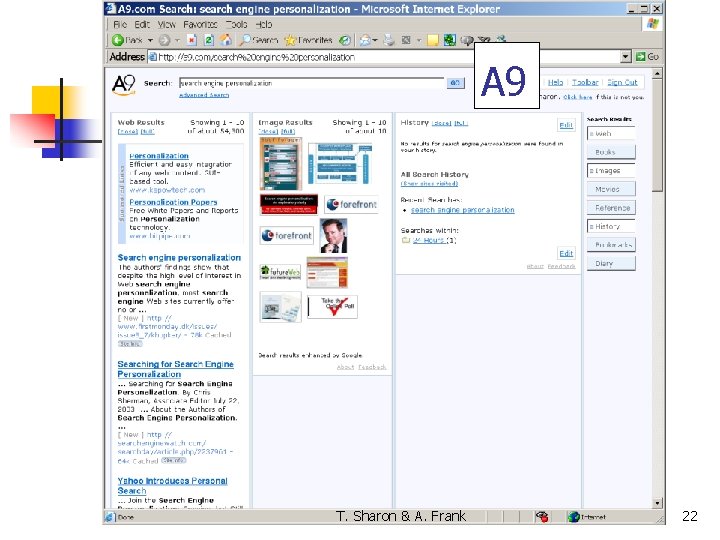Toggle the Books results column on
Viewport: 720px width, 540px height.
611,152
